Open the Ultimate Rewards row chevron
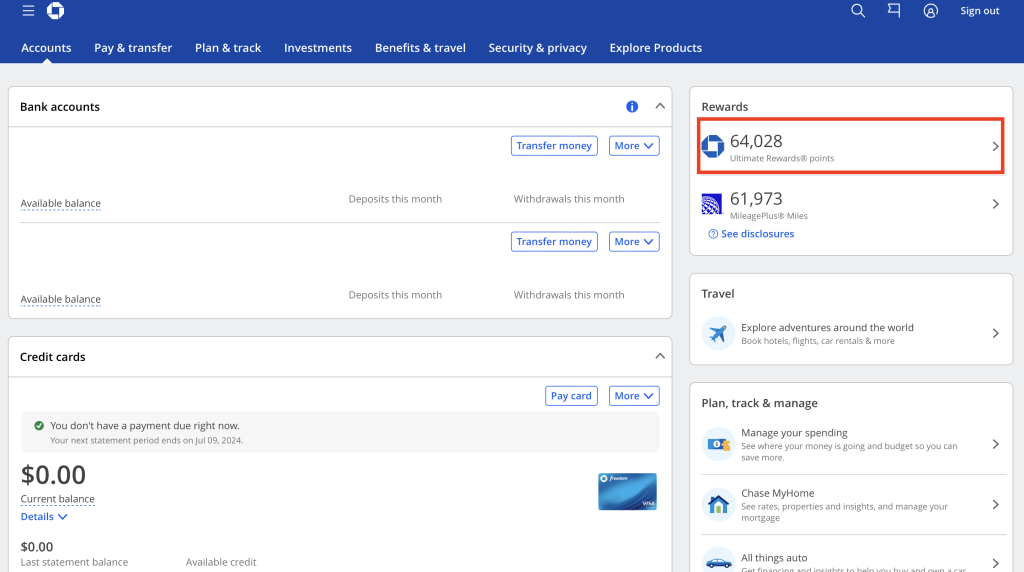 pyautogui.click(x=995, y=146)
